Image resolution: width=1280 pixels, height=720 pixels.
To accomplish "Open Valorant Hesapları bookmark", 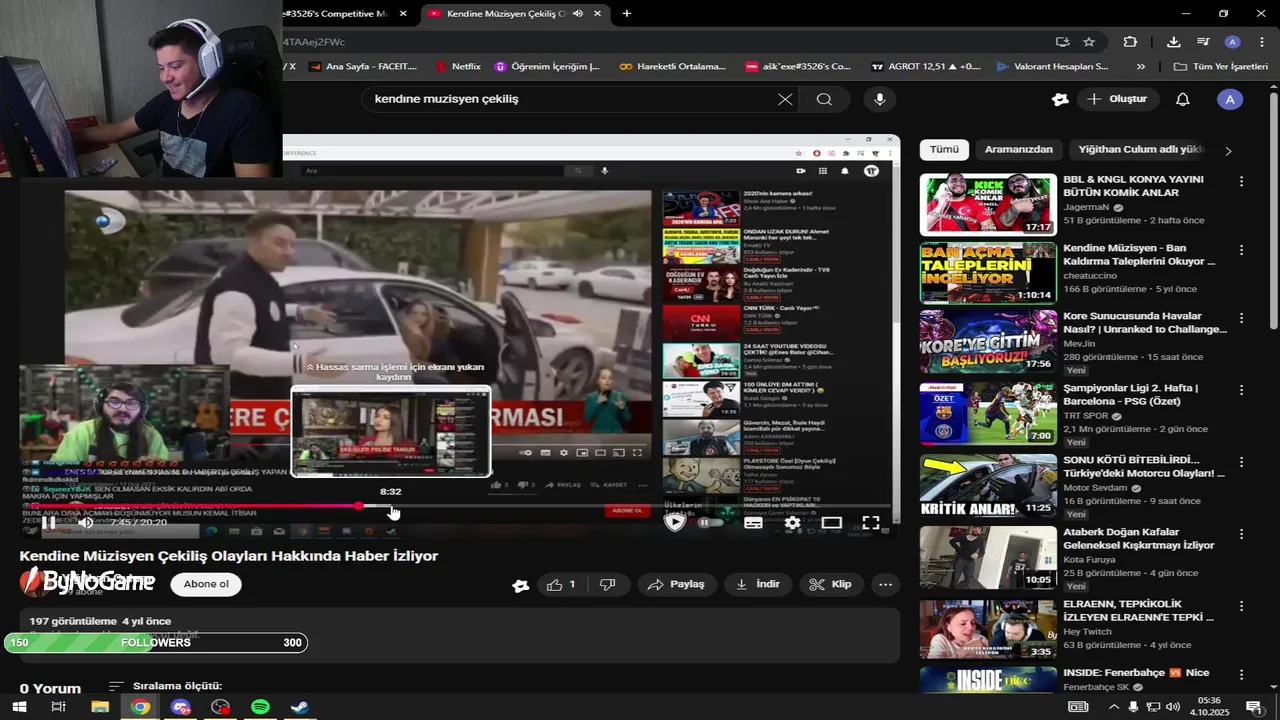I will [x=1052, y=67].
